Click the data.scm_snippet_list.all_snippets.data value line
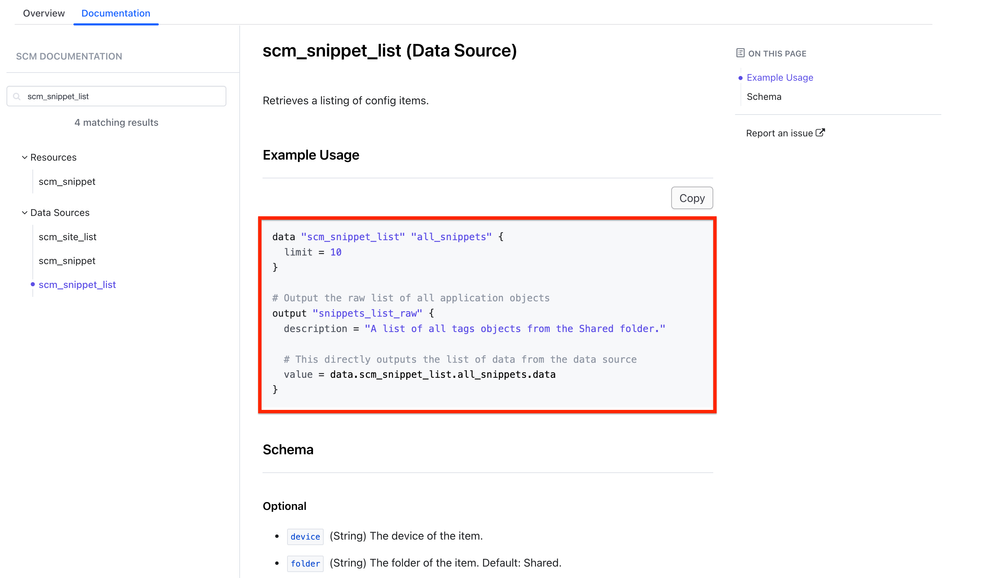This screenshot has height=578, width=999. coord(420,375)
